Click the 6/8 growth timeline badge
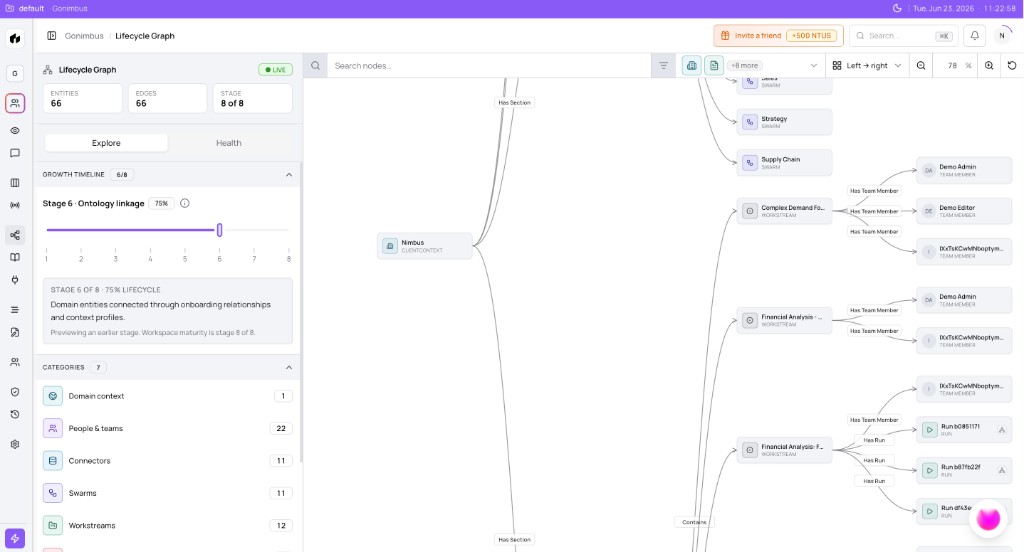Image resolution: width=1024 pixels, height=552 pixels. click(121, 174)
